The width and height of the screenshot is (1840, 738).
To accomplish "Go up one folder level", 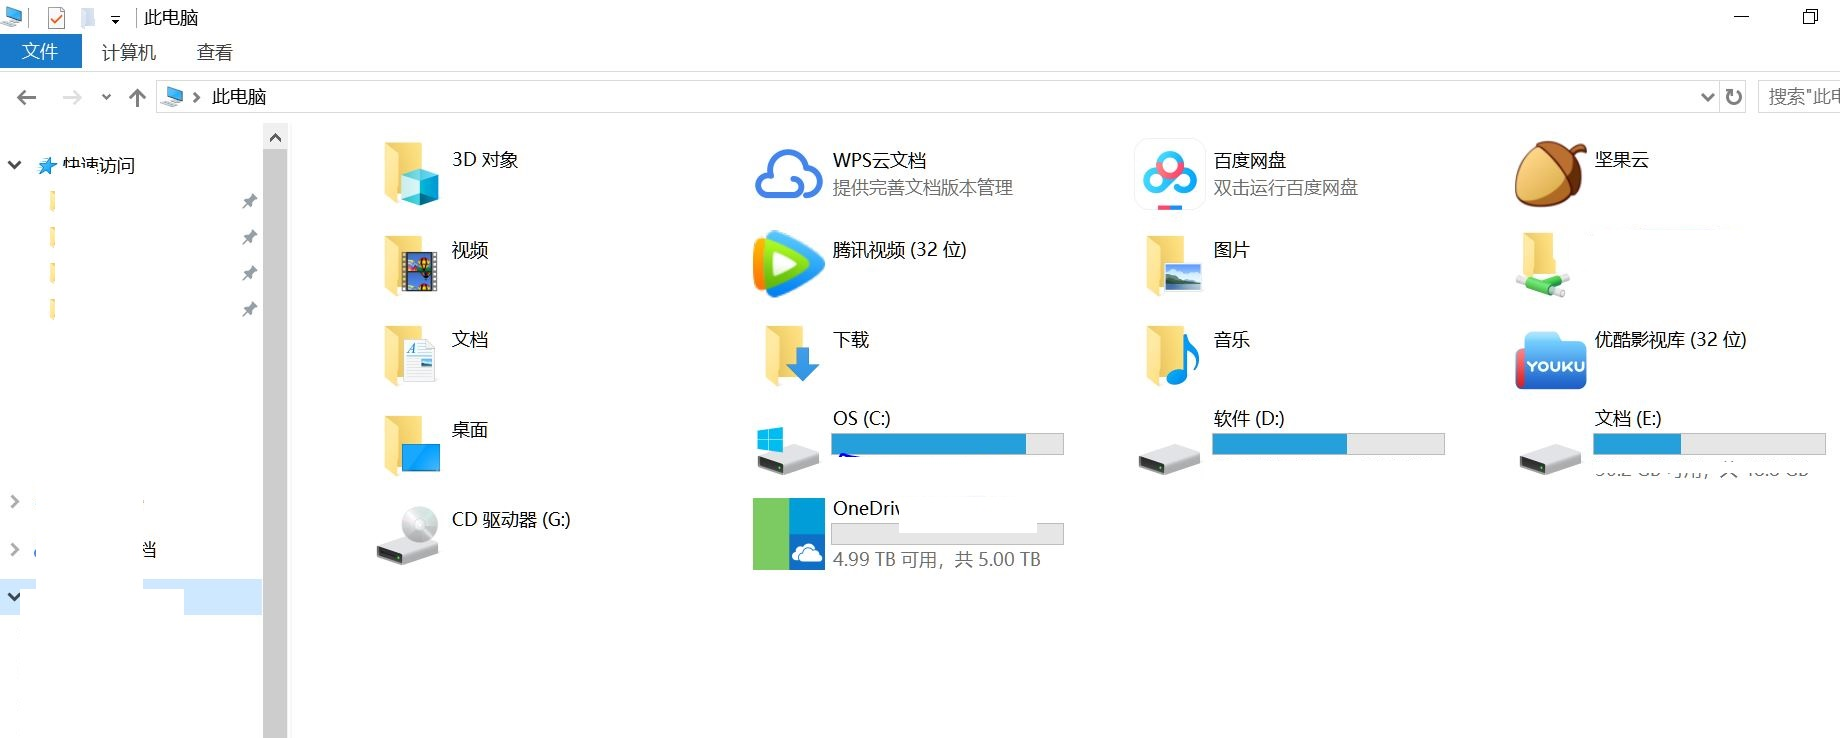I will point(138,97).
